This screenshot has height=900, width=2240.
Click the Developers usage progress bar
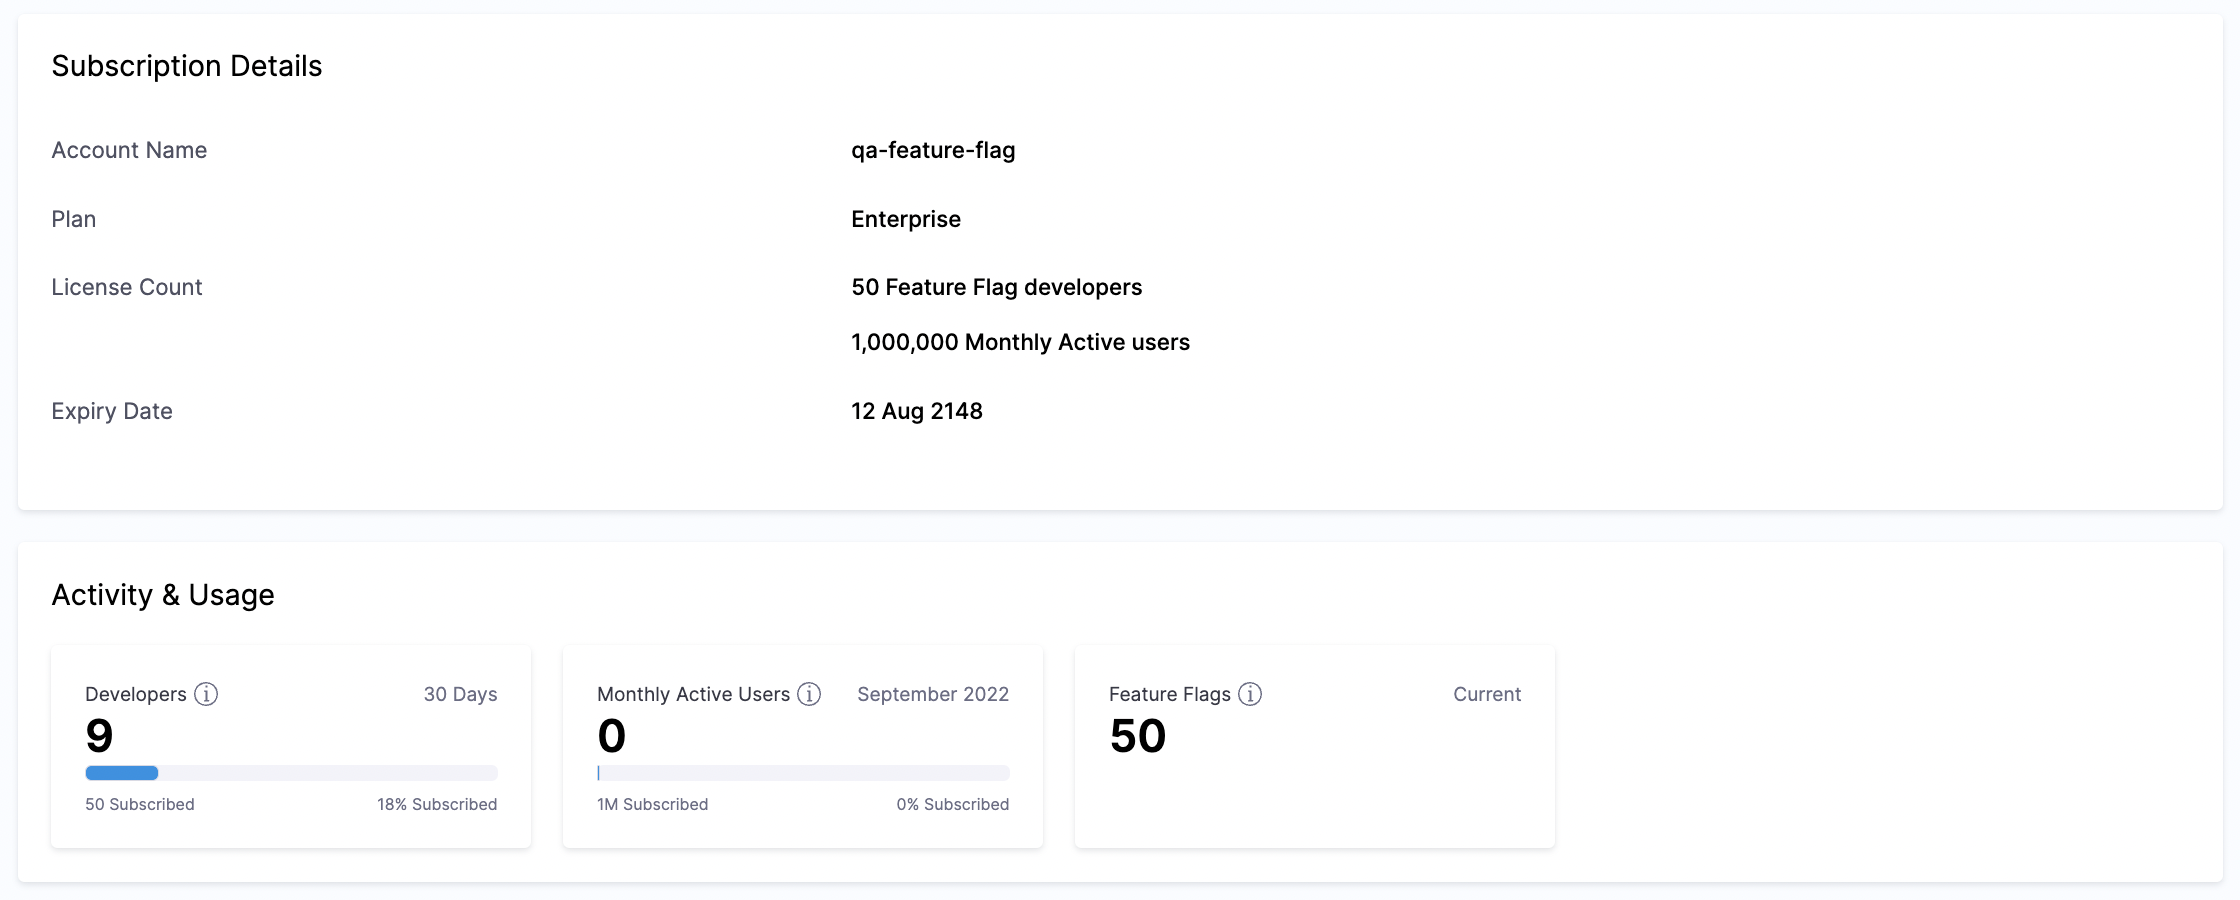pos(291,773)
